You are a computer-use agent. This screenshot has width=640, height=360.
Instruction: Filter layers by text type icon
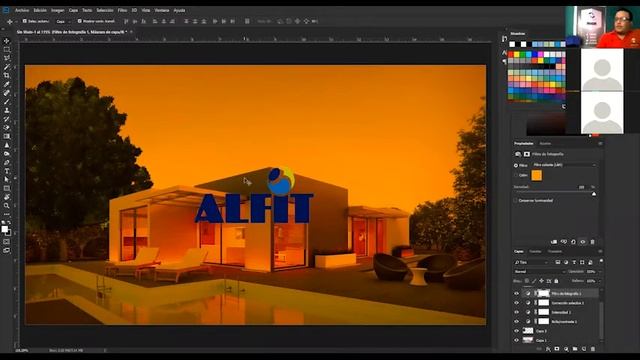click(574, 262)
